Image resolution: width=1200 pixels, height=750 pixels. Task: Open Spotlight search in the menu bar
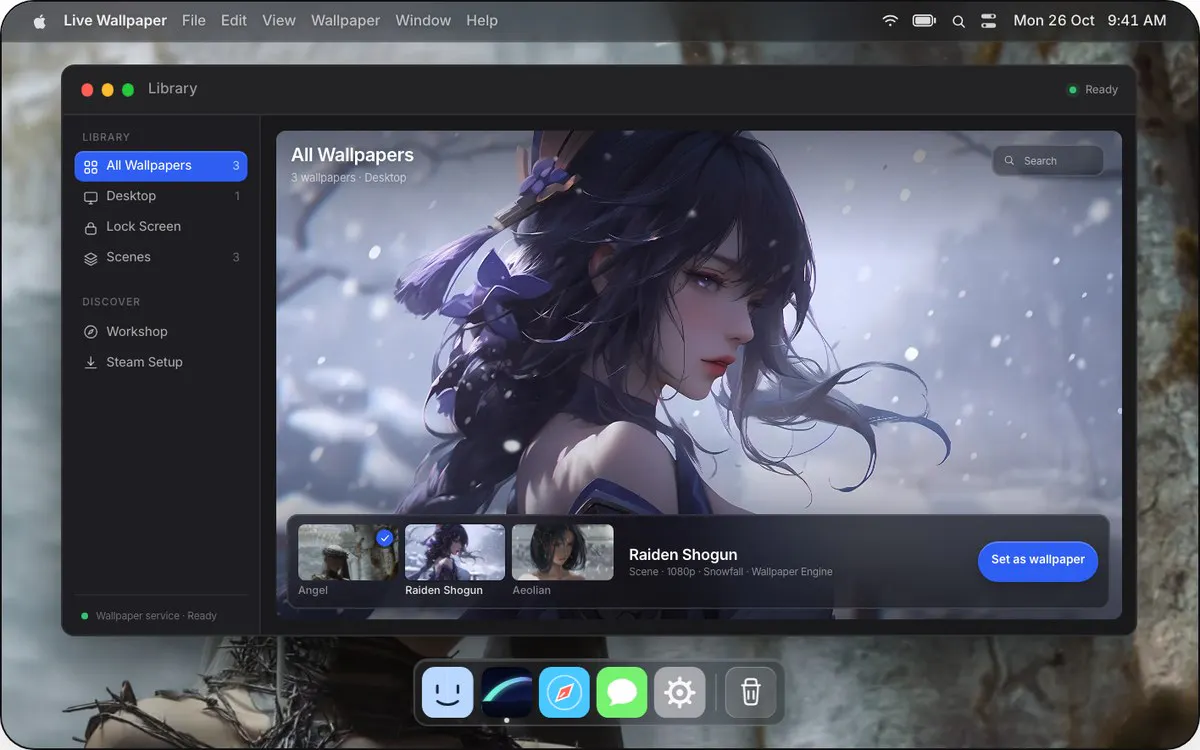958,21
